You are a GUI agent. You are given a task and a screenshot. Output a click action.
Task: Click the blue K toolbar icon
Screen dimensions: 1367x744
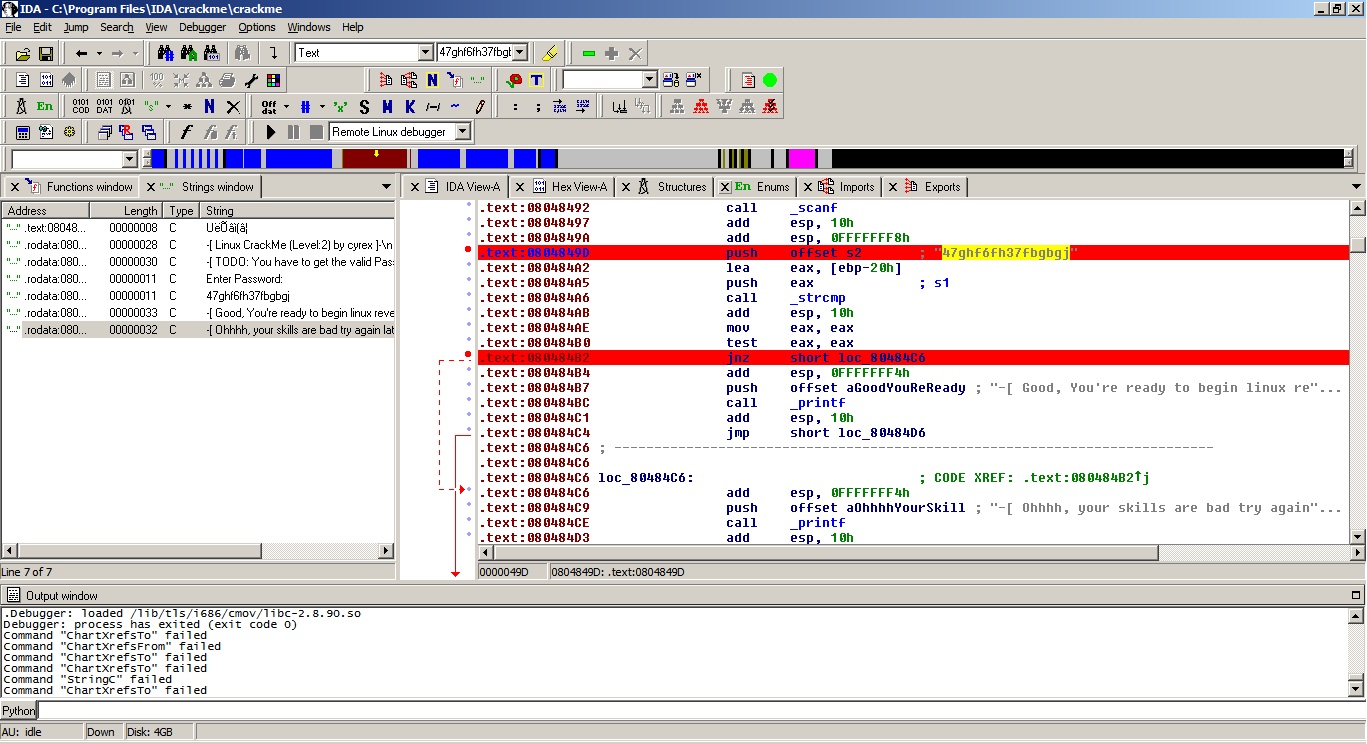tap(409, 106)
